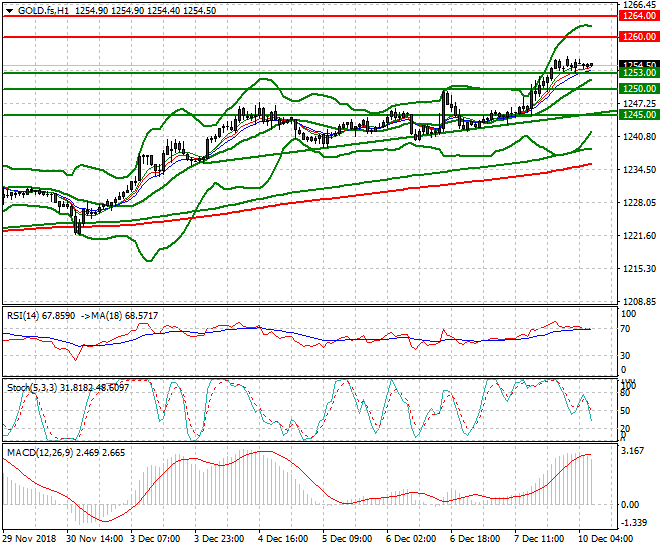This screenshot has width=660, height=550.
Task: Select the green 1250.00 level label
Action: 639,89
